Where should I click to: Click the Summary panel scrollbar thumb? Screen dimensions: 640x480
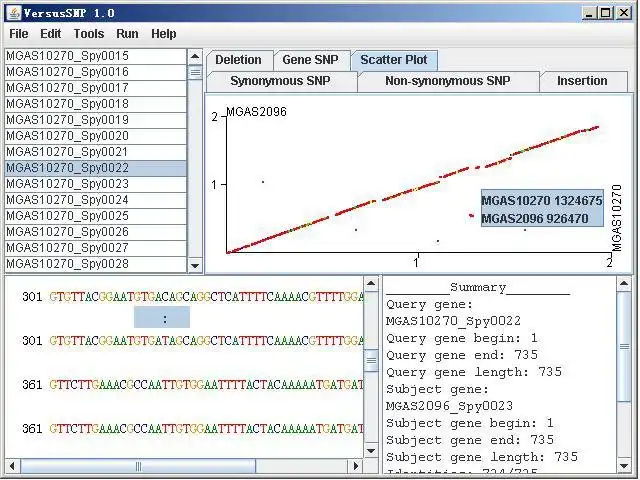(x=624, y=347)
